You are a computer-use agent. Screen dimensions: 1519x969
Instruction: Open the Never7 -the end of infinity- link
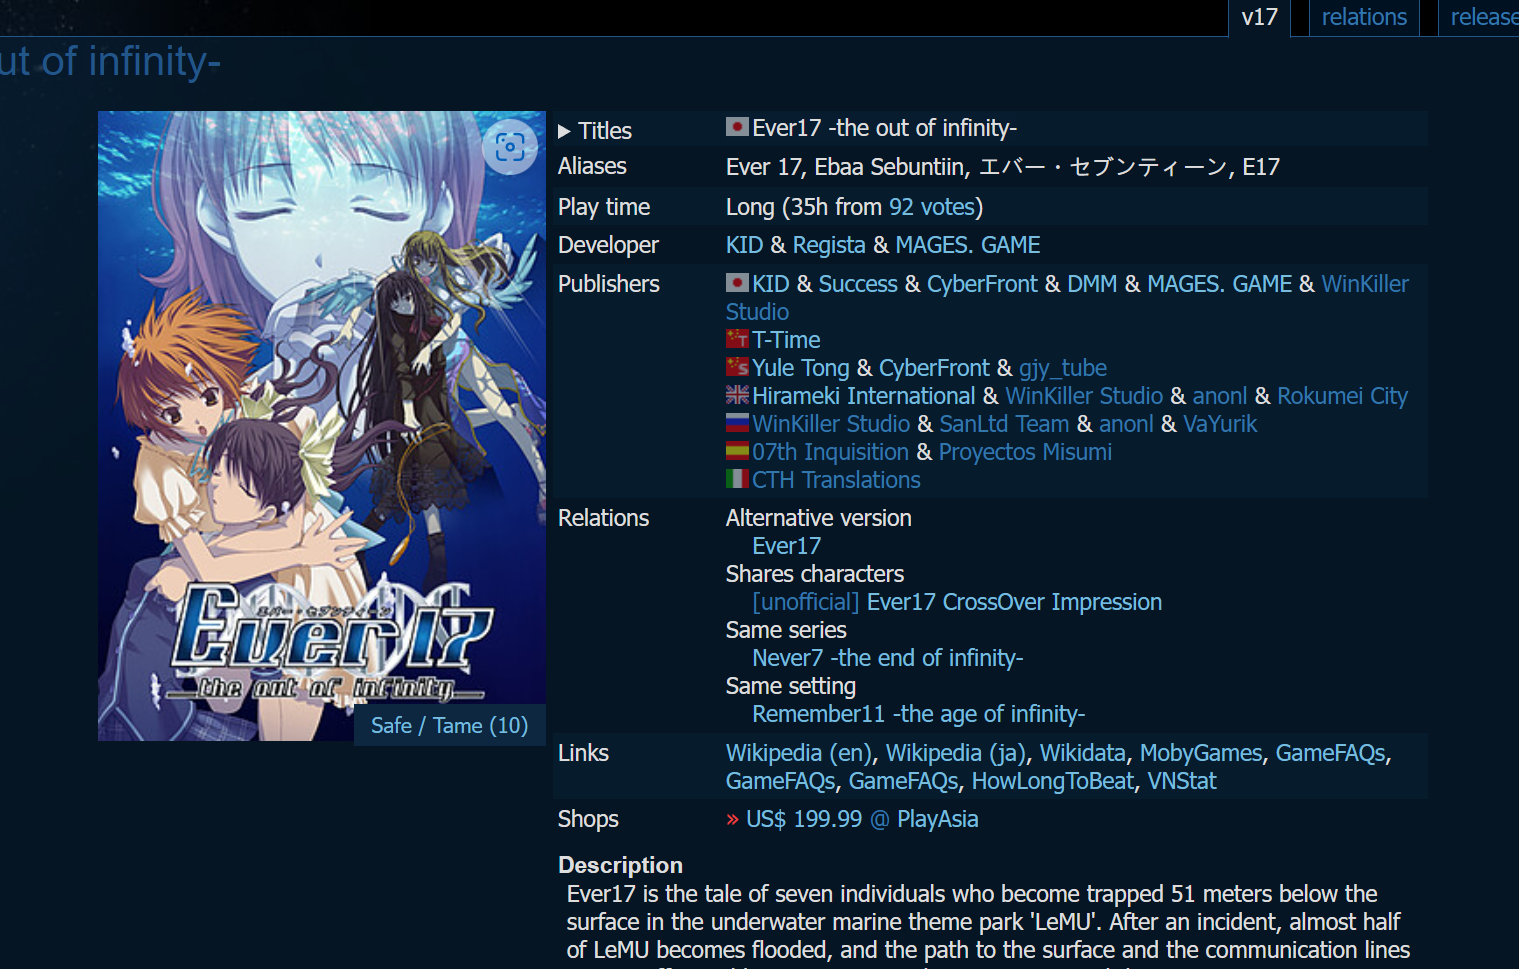click(x=888, y=658)
